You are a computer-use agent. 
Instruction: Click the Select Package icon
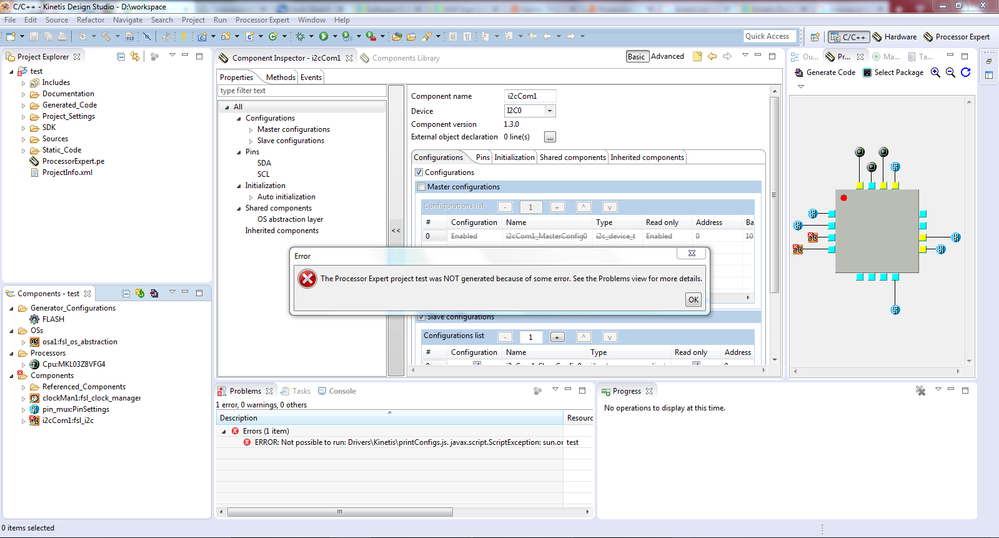867,73
